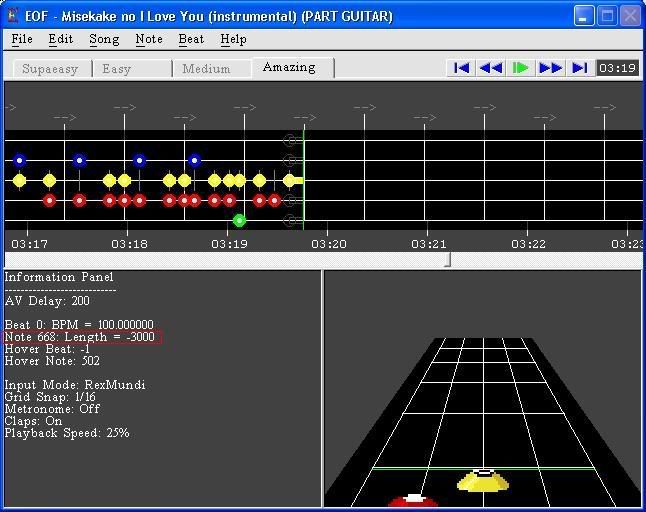Click the EOF application icon in title bar
Screen dimensions: 646x512
point(14,16)
